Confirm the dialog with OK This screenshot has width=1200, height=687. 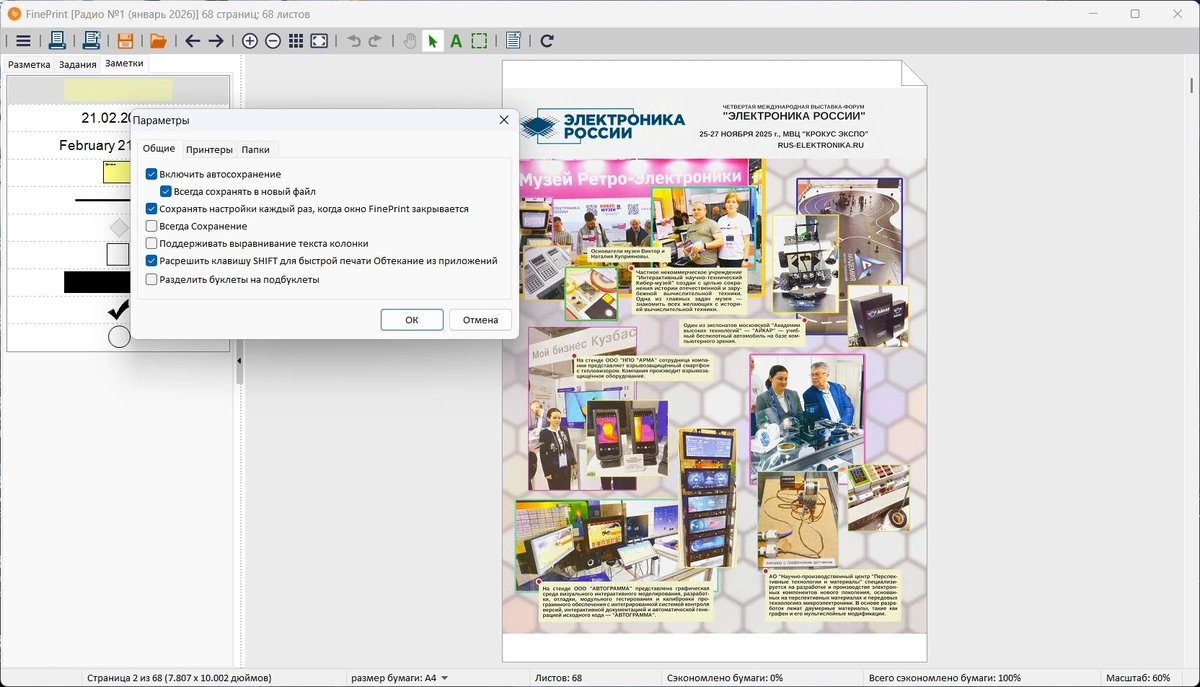click(x=412, y=320)
